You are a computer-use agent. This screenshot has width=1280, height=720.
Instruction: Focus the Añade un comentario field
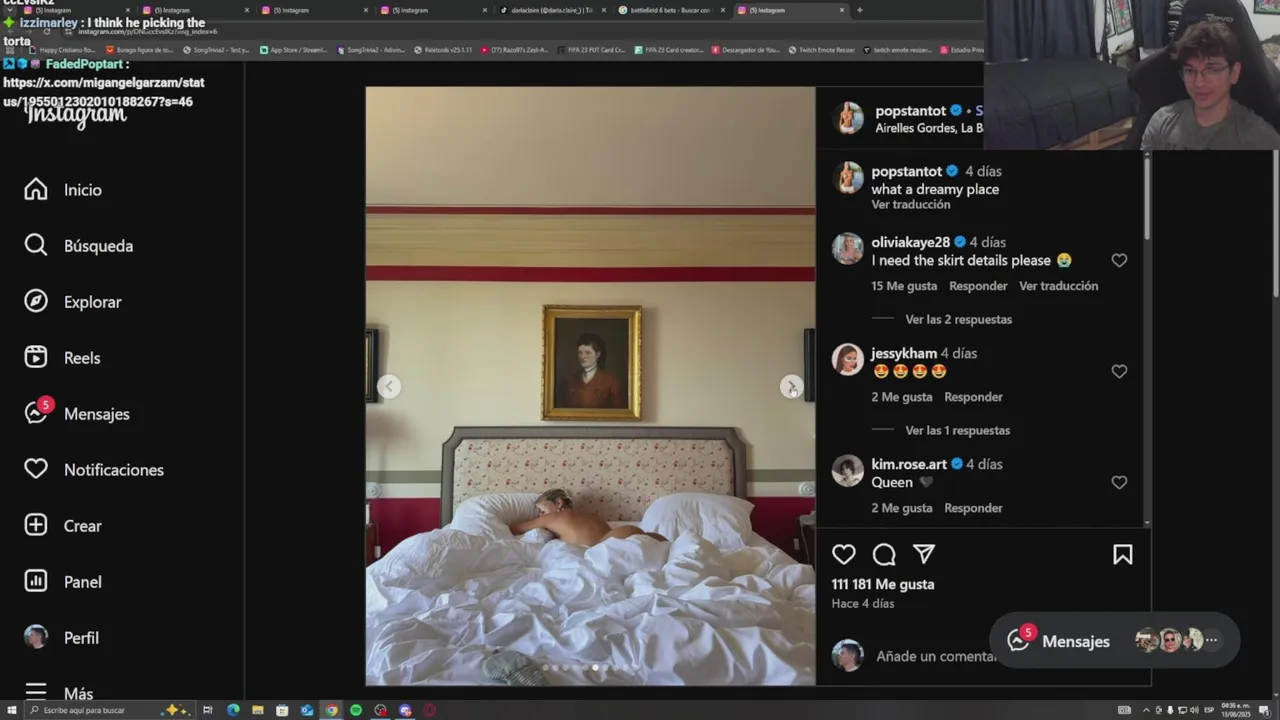click(937, 656)
